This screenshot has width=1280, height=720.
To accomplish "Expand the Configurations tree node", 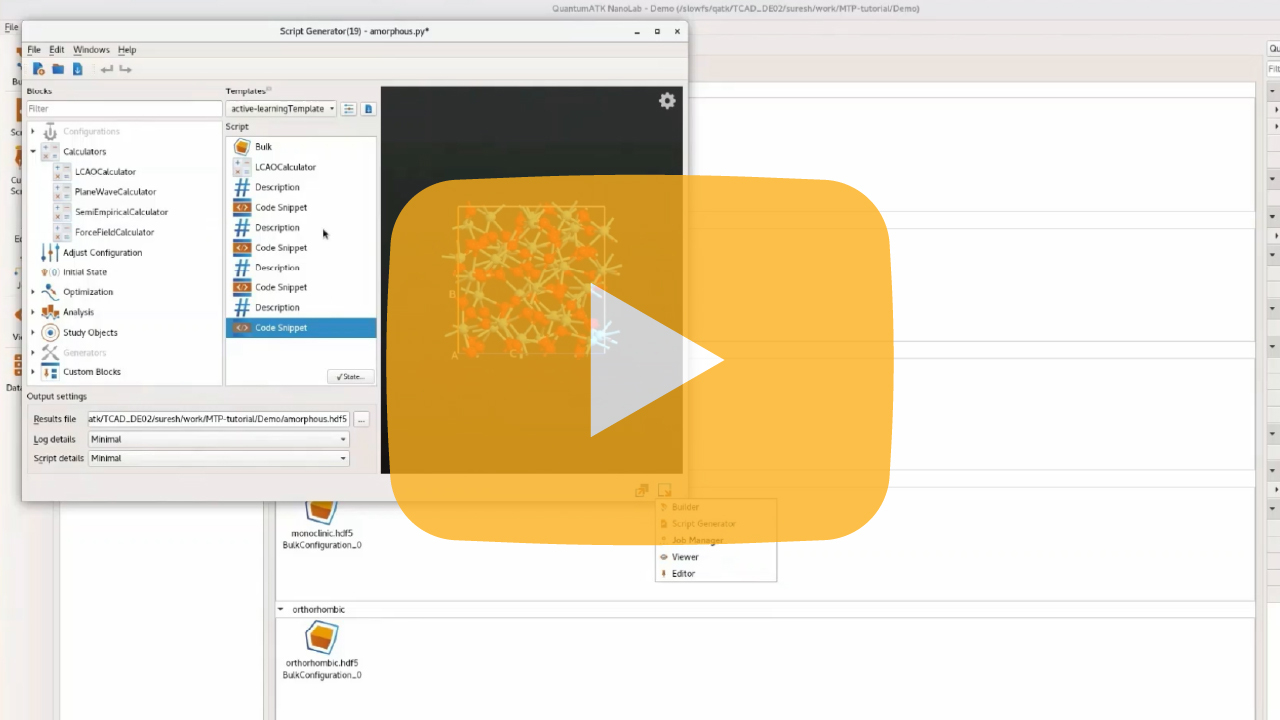I will coord(33,132).
